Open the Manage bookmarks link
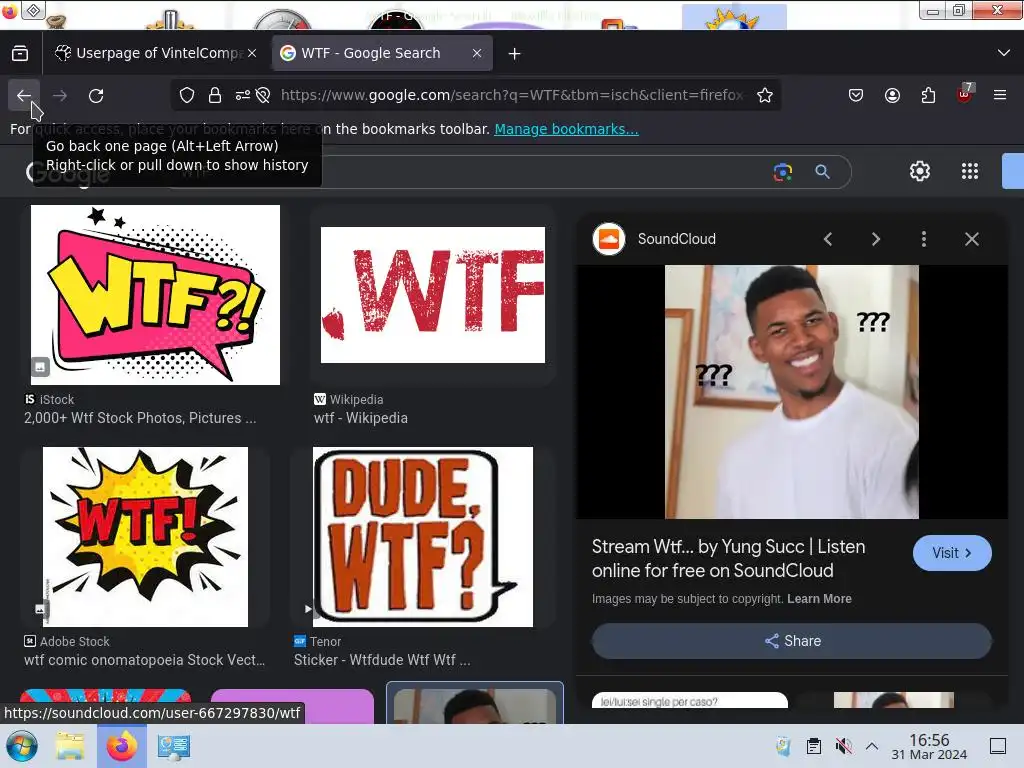 [566, 129]
